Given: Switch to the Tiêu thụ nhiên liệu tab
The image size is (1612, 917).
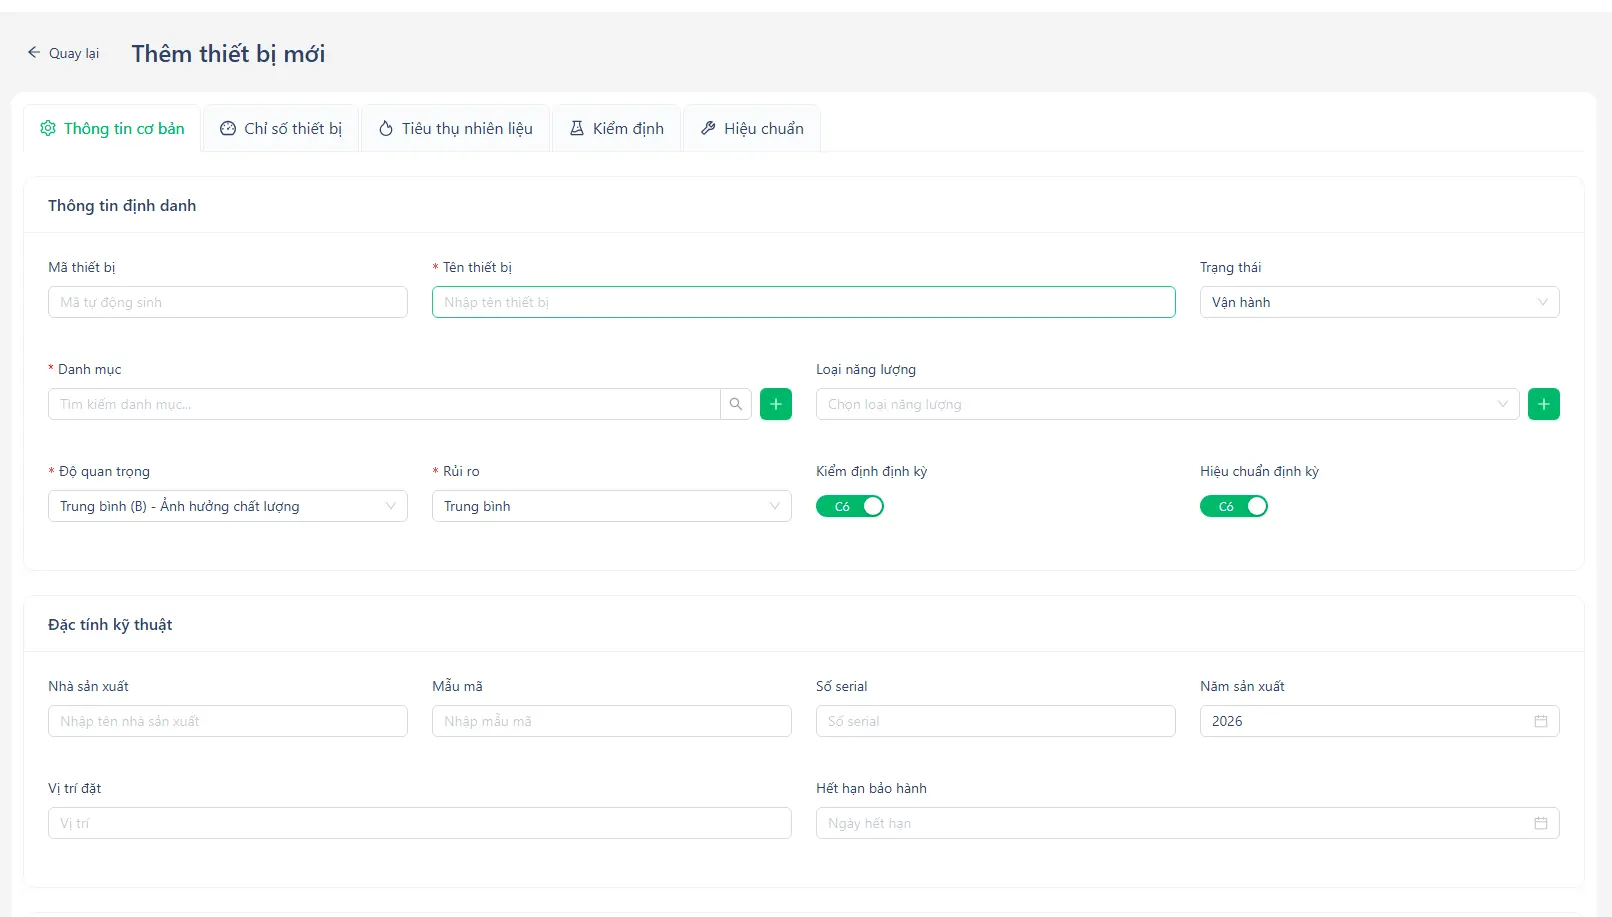Looking at the screenshot, I should point(455,128).
